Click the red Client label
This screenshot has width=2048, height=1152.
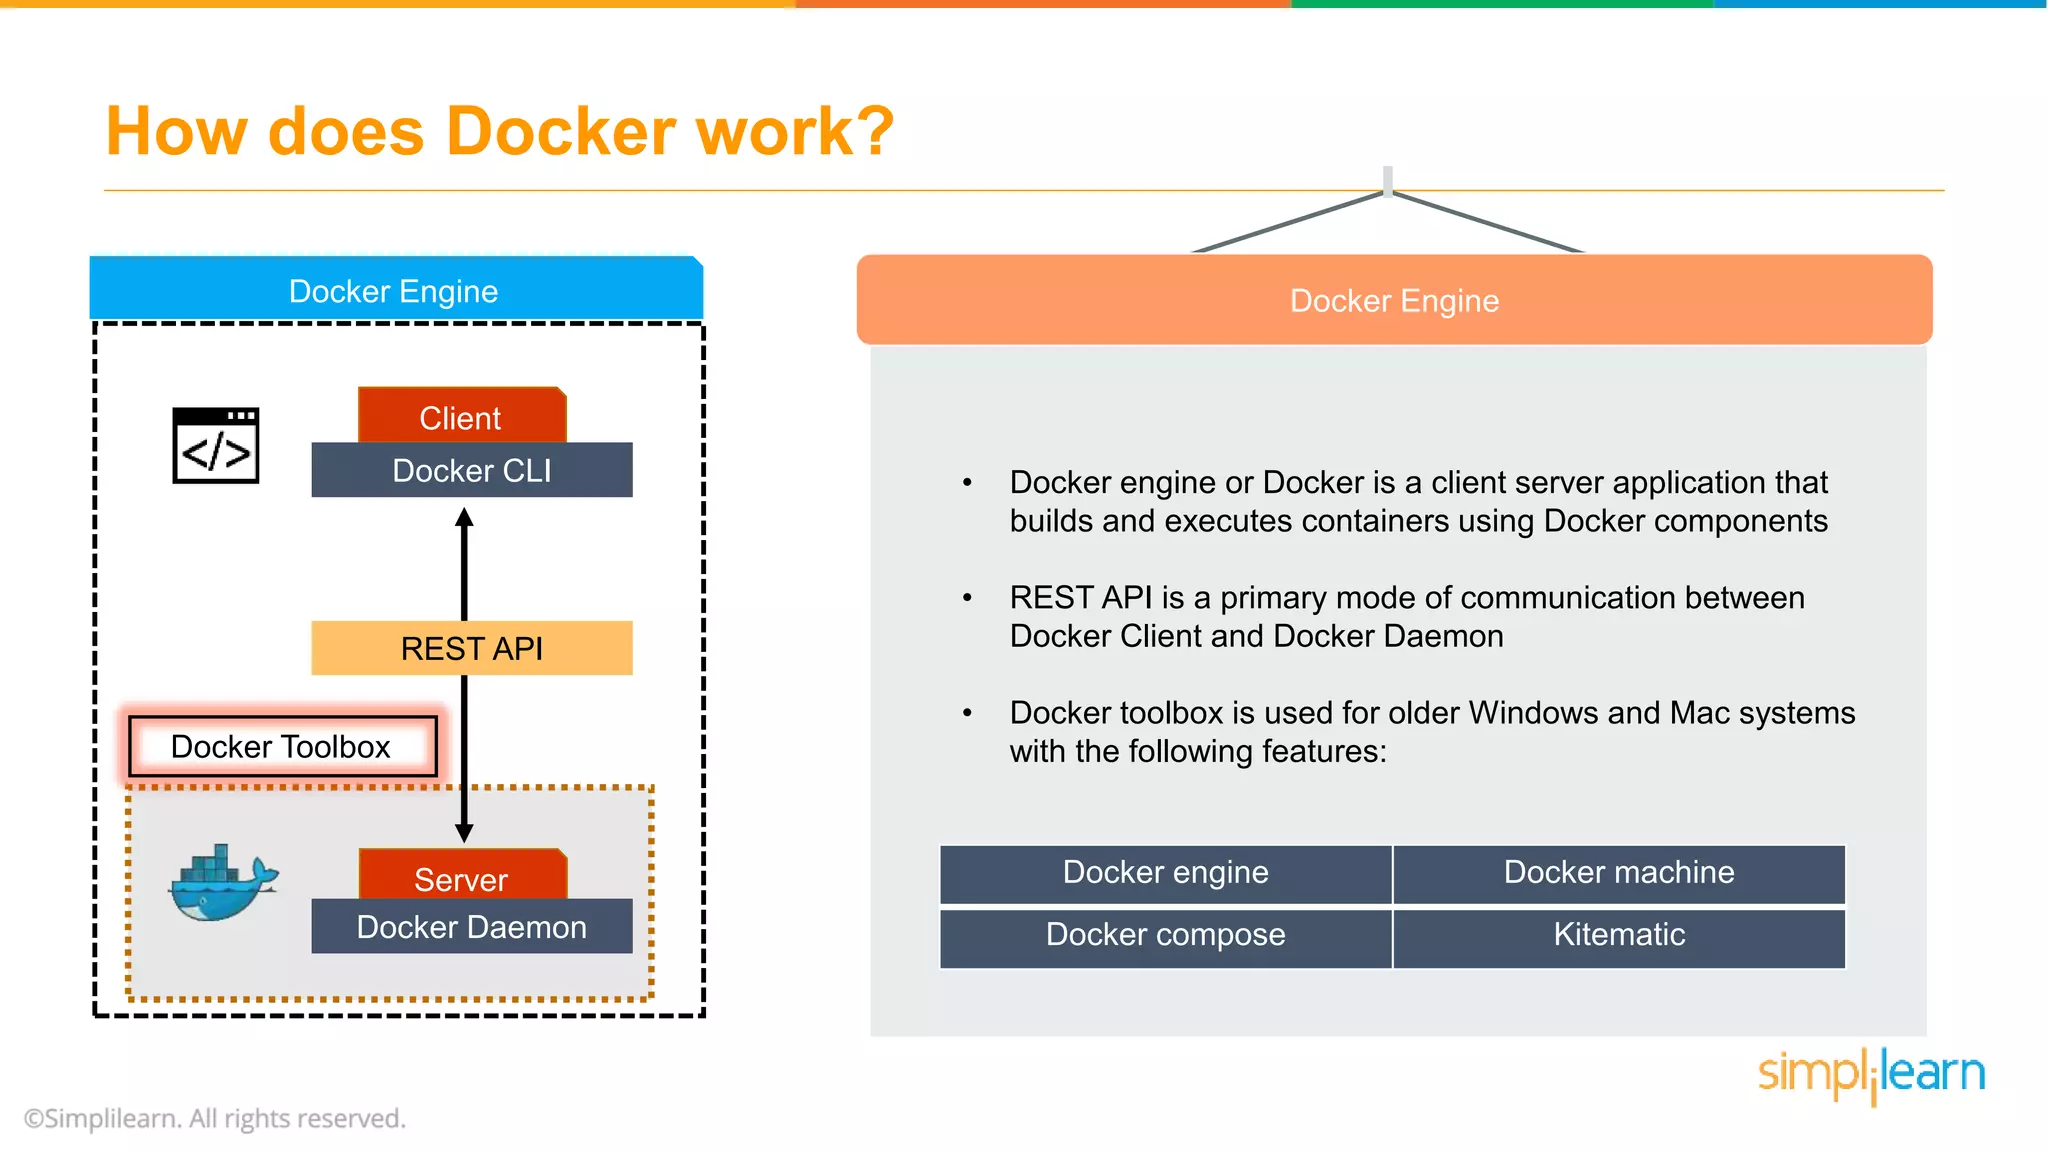pyautogui.click(x=462, y=415)
